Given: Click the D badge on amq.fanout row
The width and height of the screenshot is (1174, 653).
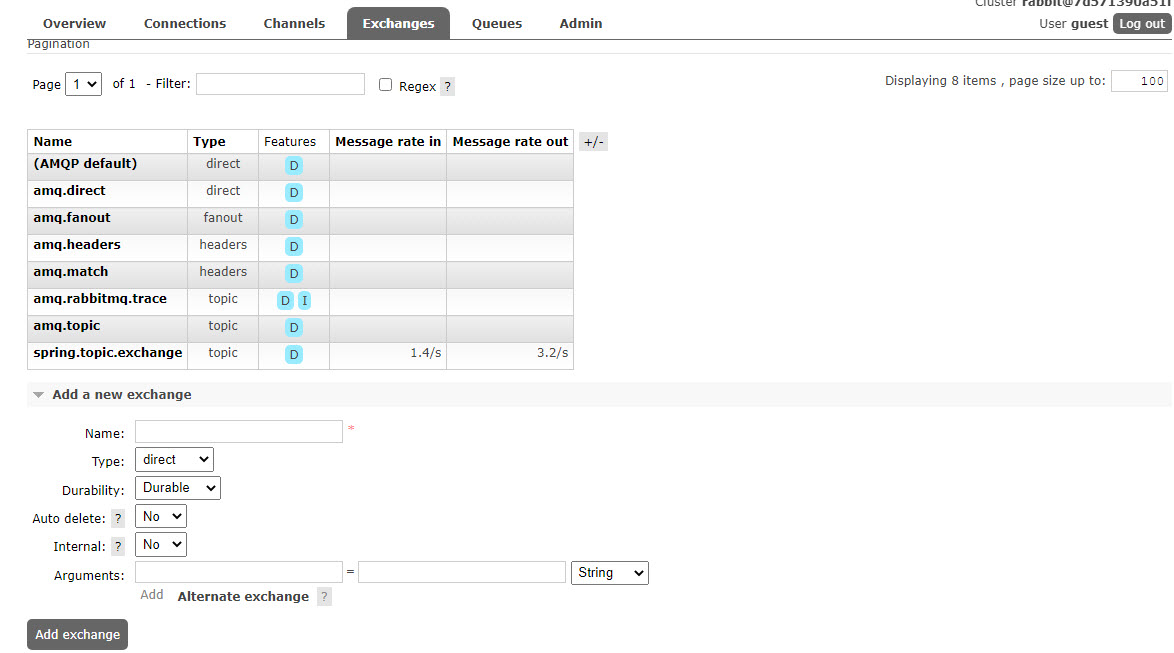Looking at the screenshot, I should pos(294,219).
